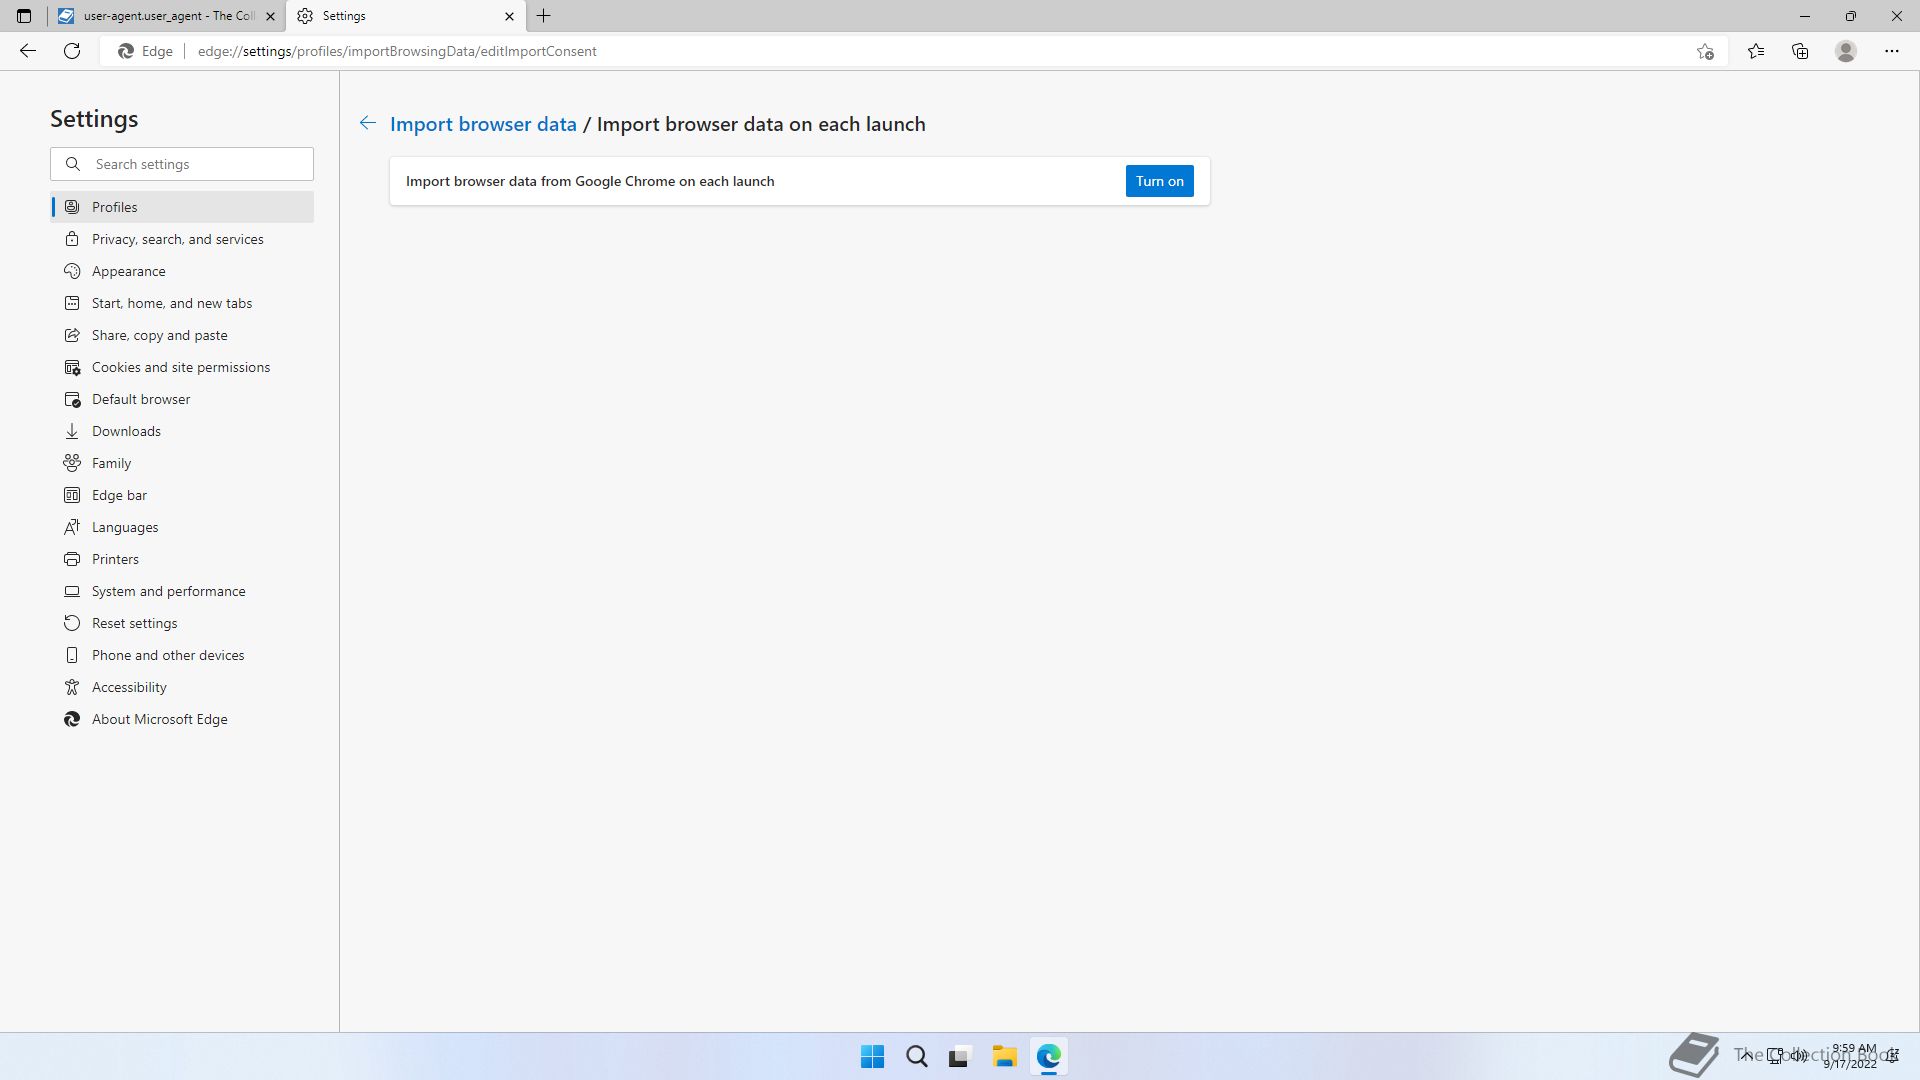The image size is (1920, 1080).
Task: Turn on Chrome import on each launch
Action: [1159, 181]
